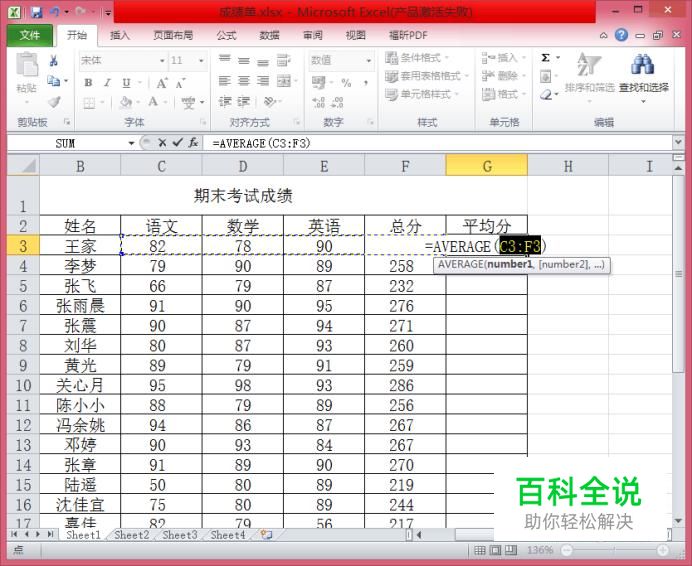Click the Help question mark icon
The height and width of the screenshot is (566, 692).
[621, 35]
